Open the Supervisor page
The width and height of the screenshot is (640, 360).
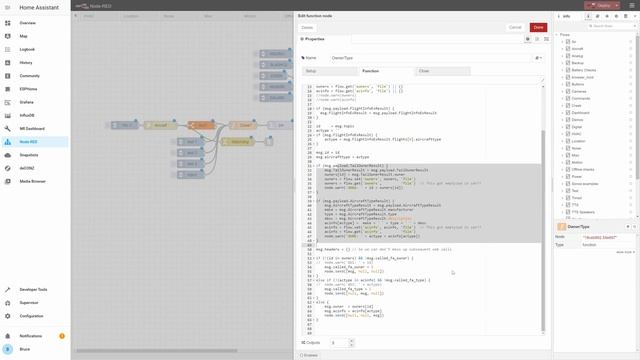coord(35,303)
